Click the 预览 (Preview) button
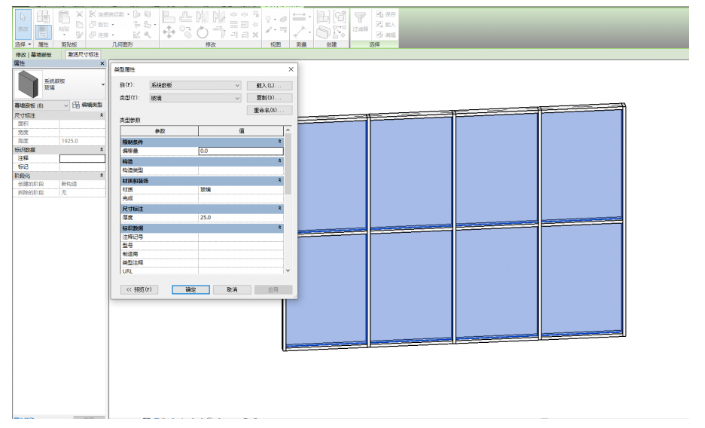 (x=140, y=289)
